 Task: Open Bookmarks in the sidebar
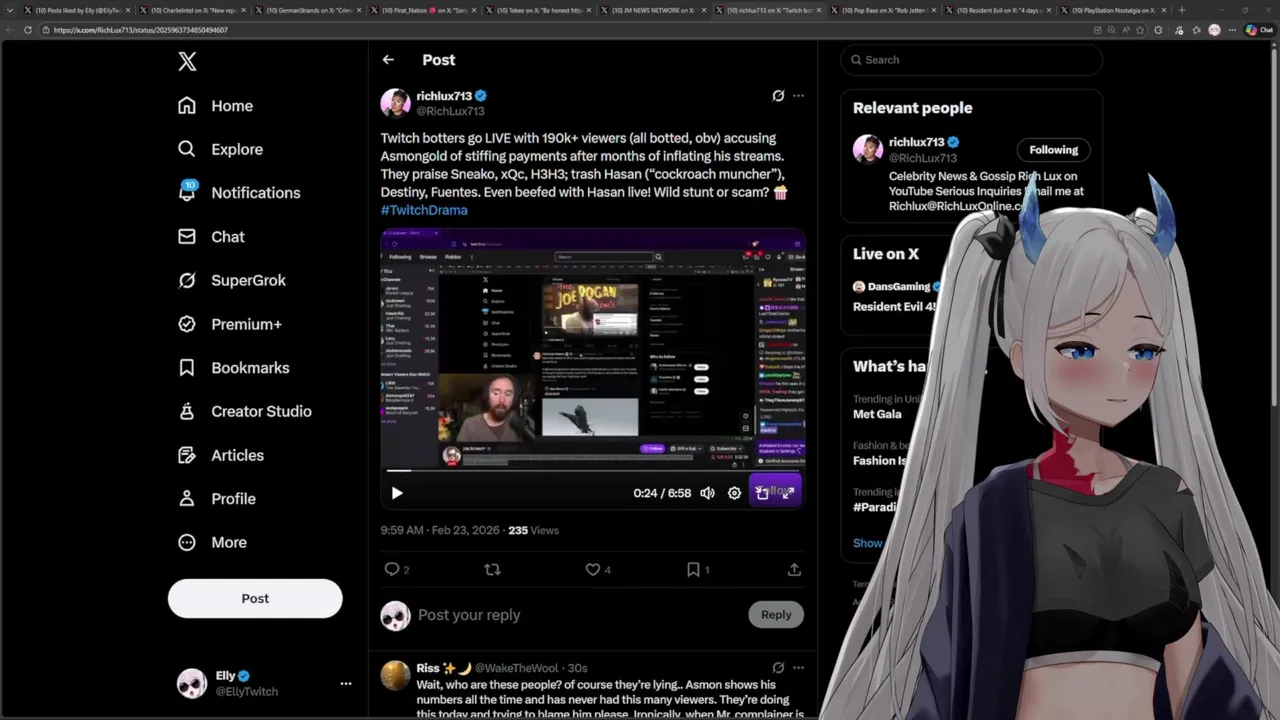[x=234, y=368]
